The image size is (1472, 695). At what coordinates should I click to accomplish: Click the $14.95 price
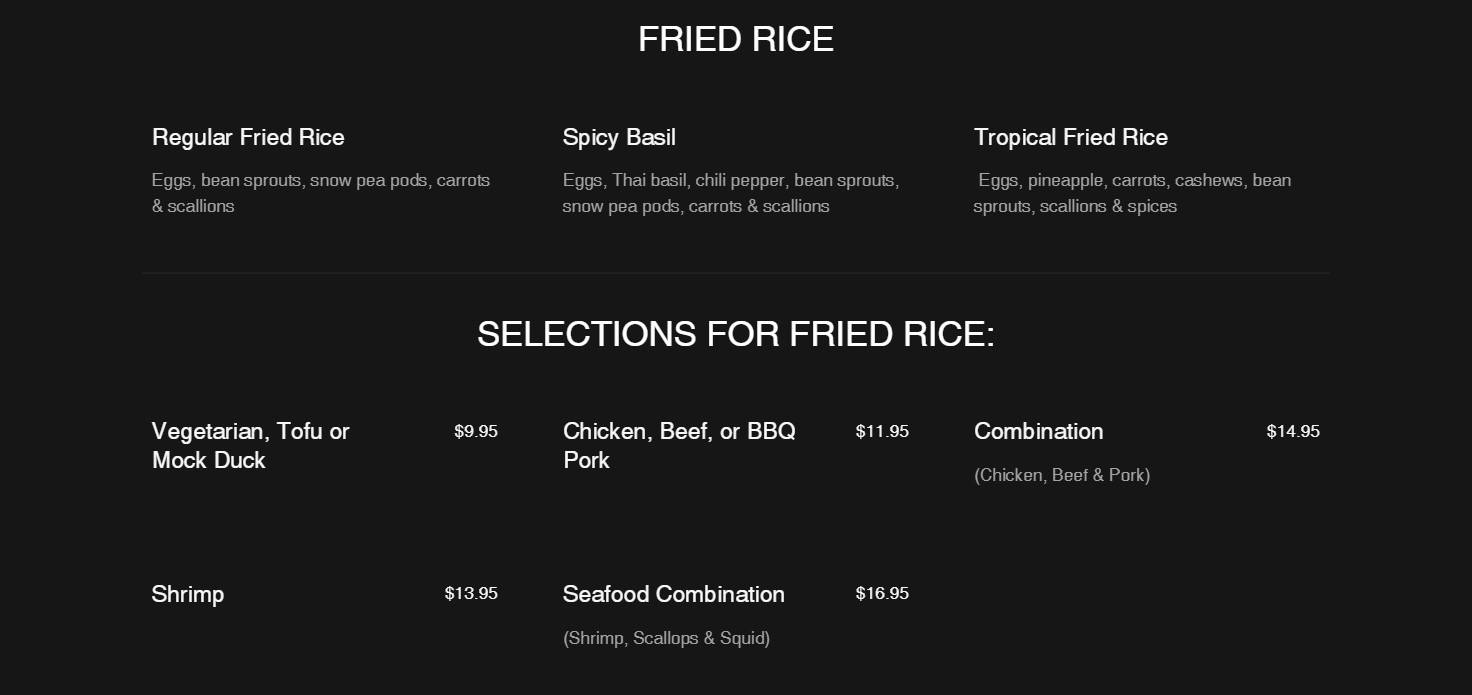point(1292,431)
